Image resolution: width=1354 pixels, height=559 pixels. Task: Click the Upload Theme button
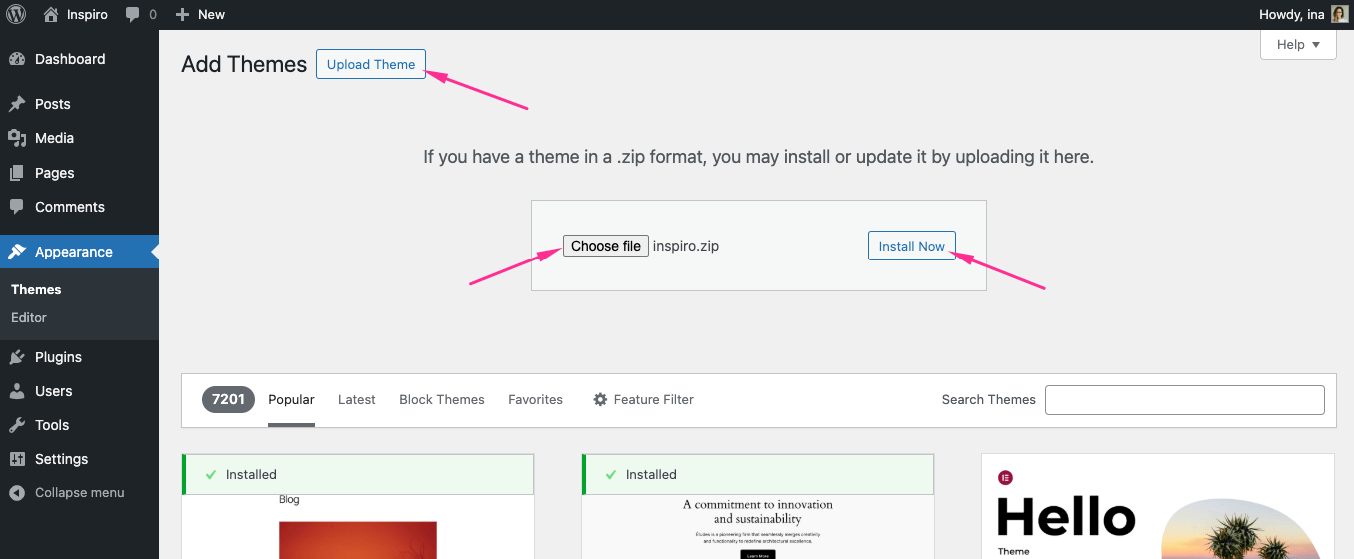point(371,64)
